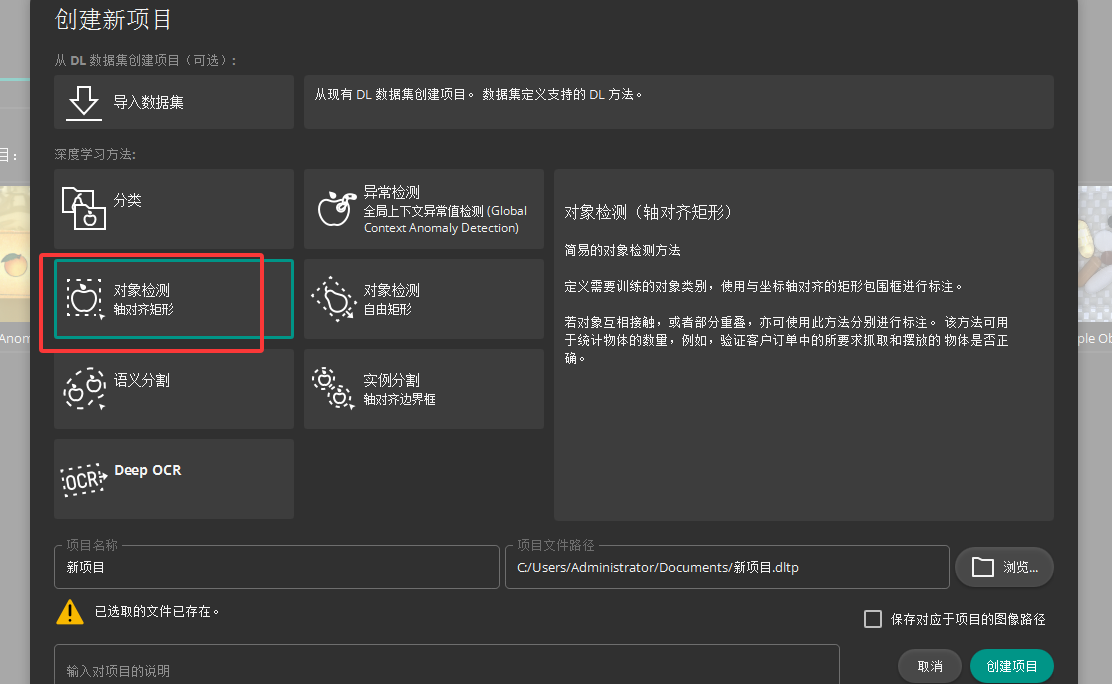
Task: Open the 浏览 file browser
Action: pyautogui.click(x=1004, y=566)
